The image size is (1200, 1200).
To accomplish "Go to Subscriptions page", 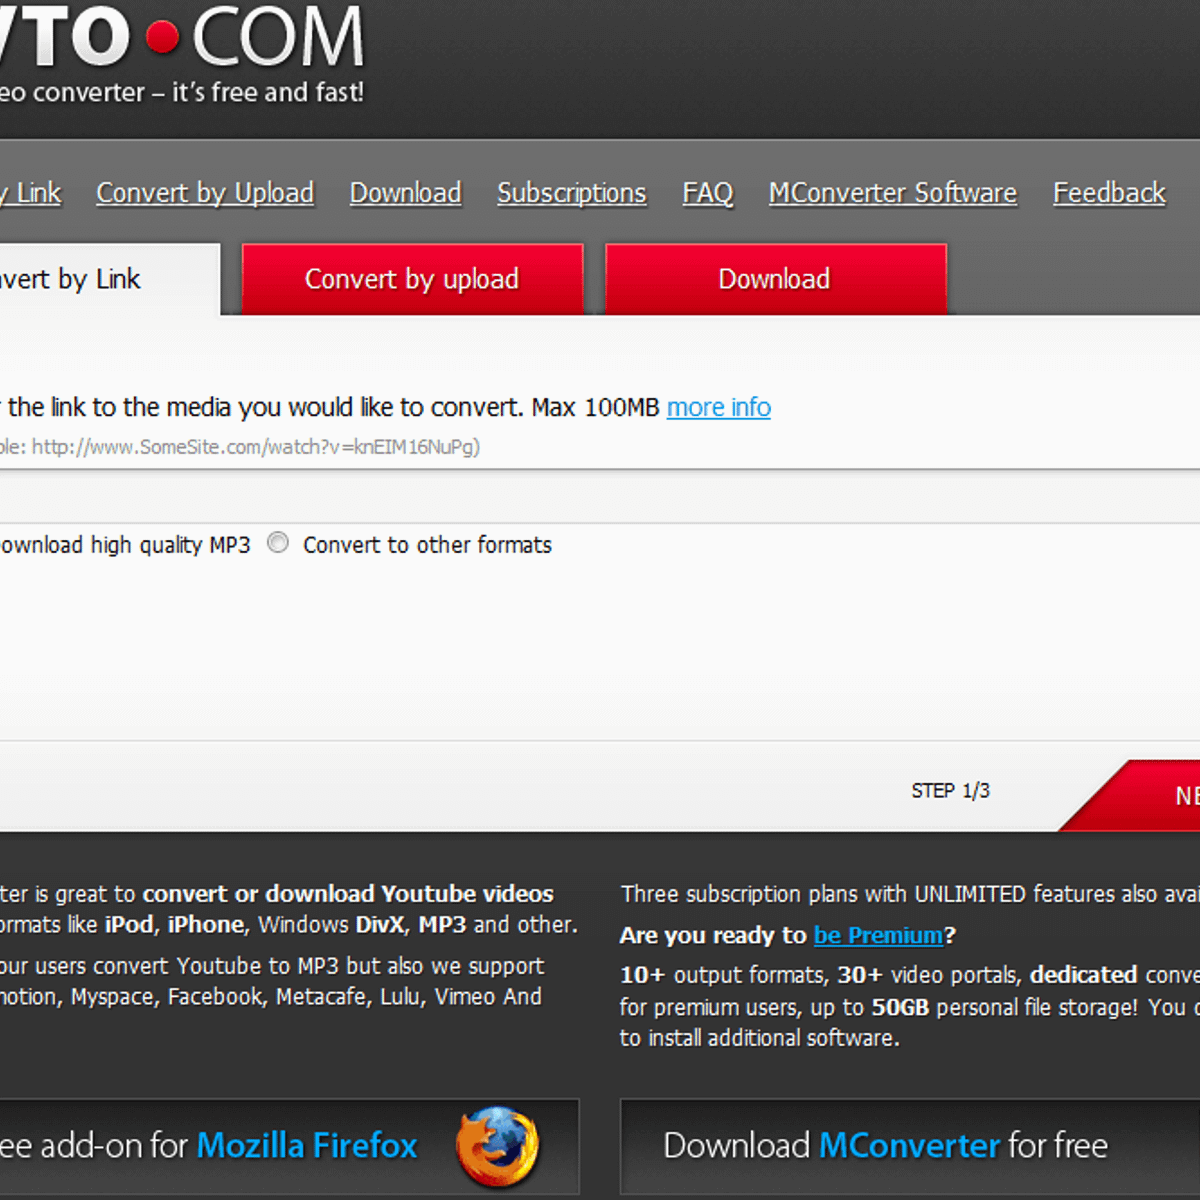I will pyautogui.click(x=572, y=193).
